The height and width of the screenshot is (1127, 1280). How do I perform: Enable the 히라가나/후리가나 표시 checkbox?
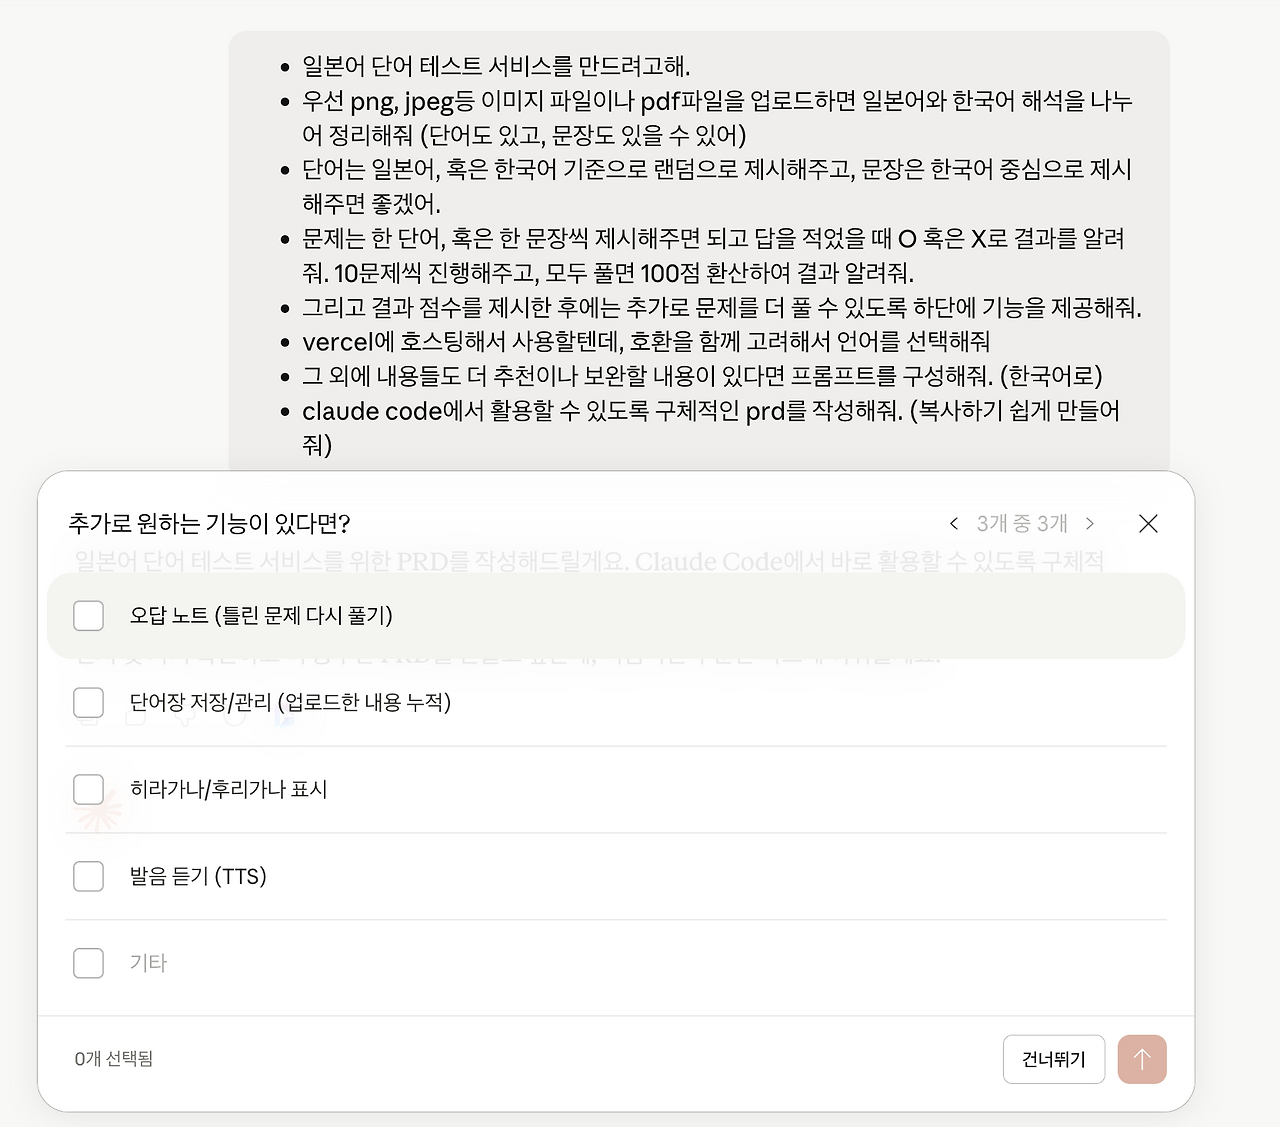(x=89, y=790)
